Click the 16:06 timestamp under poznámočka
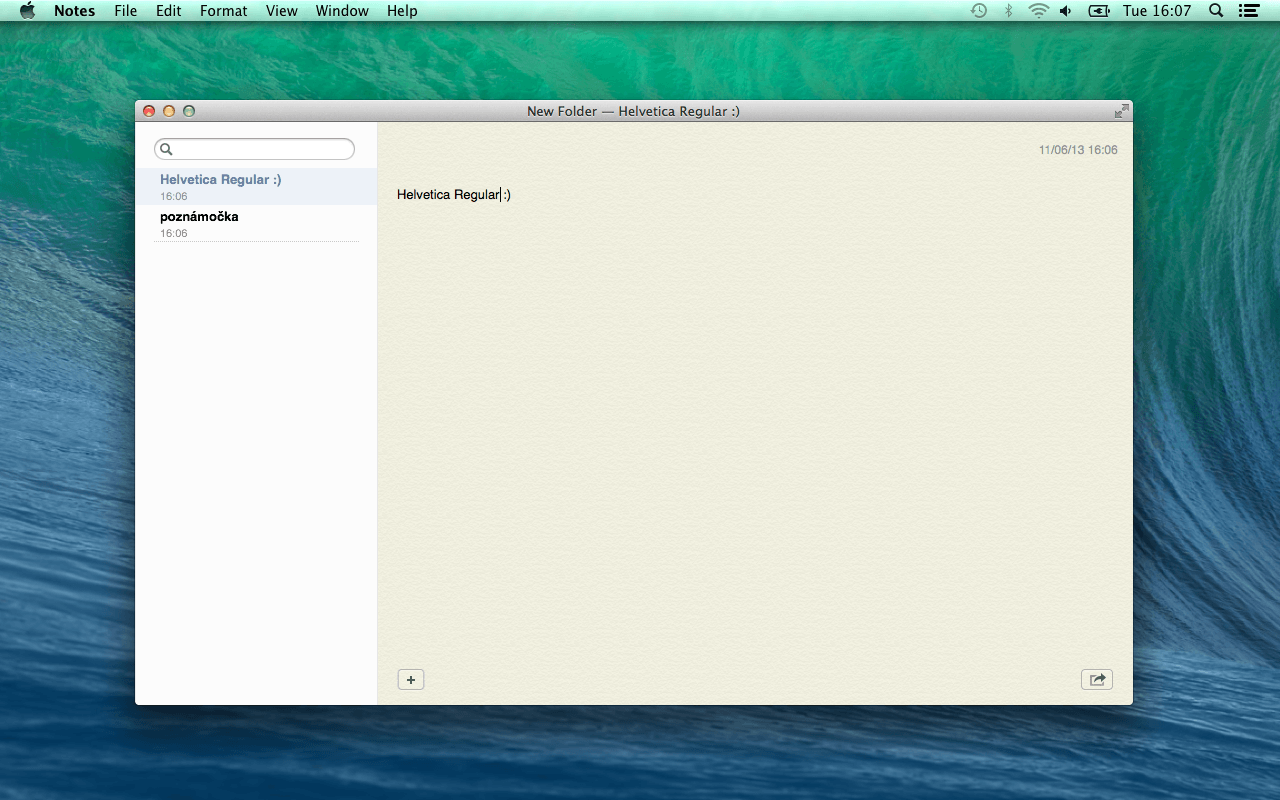The width and height of the screenshot is (1280, 800). click(x=174, y=233)
